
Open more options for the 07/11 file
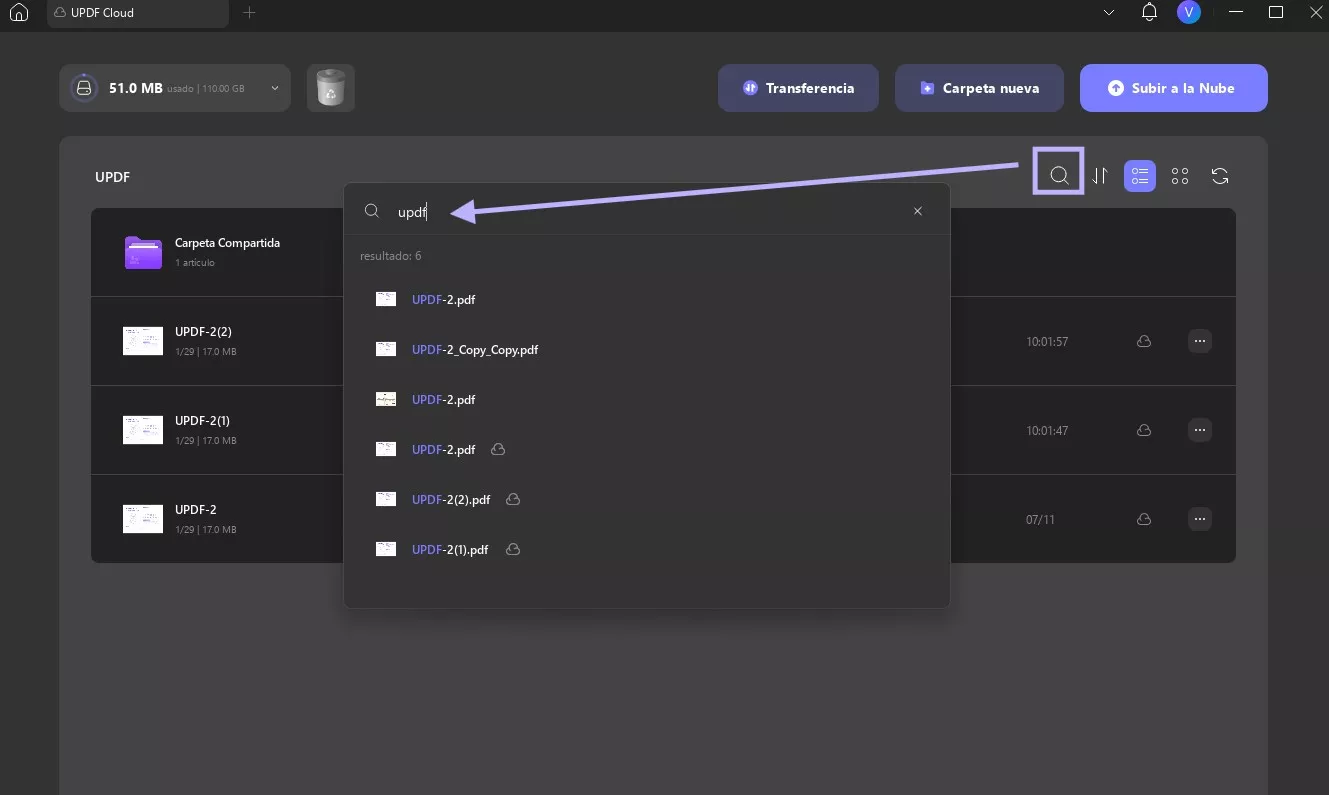click(x=1200, y=519)
